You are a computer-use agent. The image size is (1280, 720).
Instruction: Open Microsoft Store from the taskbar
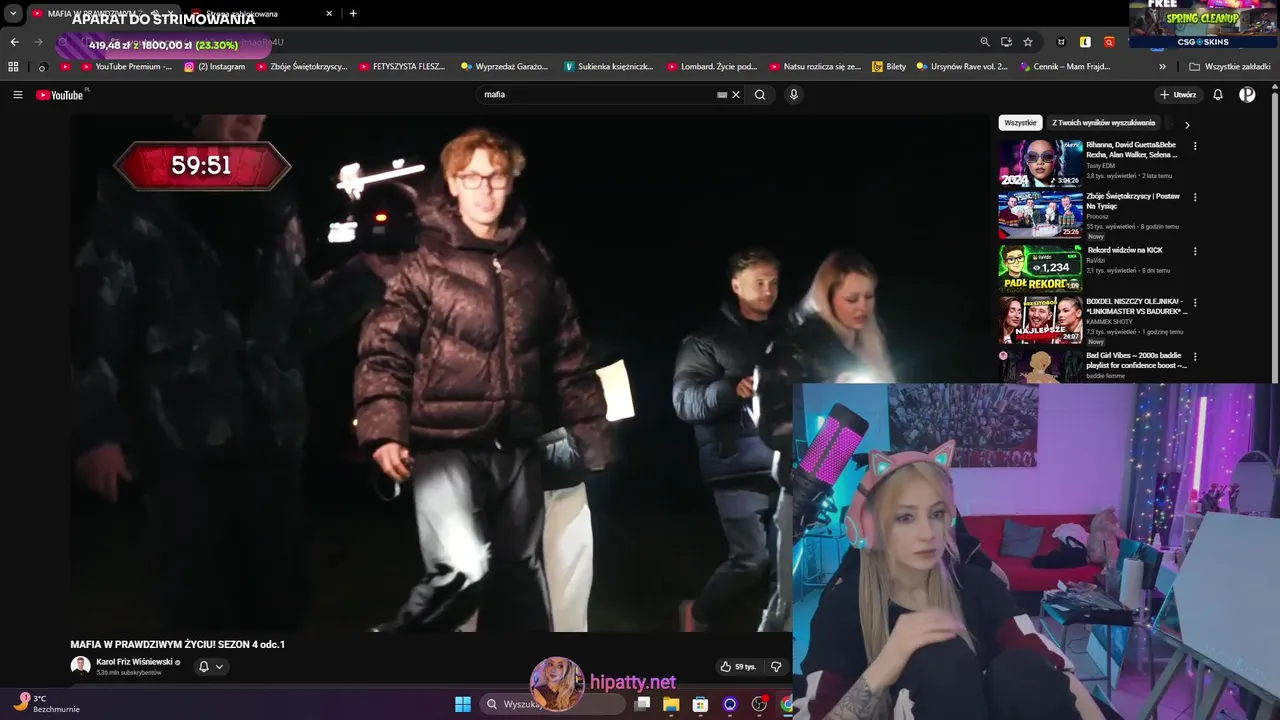[701, 704]
